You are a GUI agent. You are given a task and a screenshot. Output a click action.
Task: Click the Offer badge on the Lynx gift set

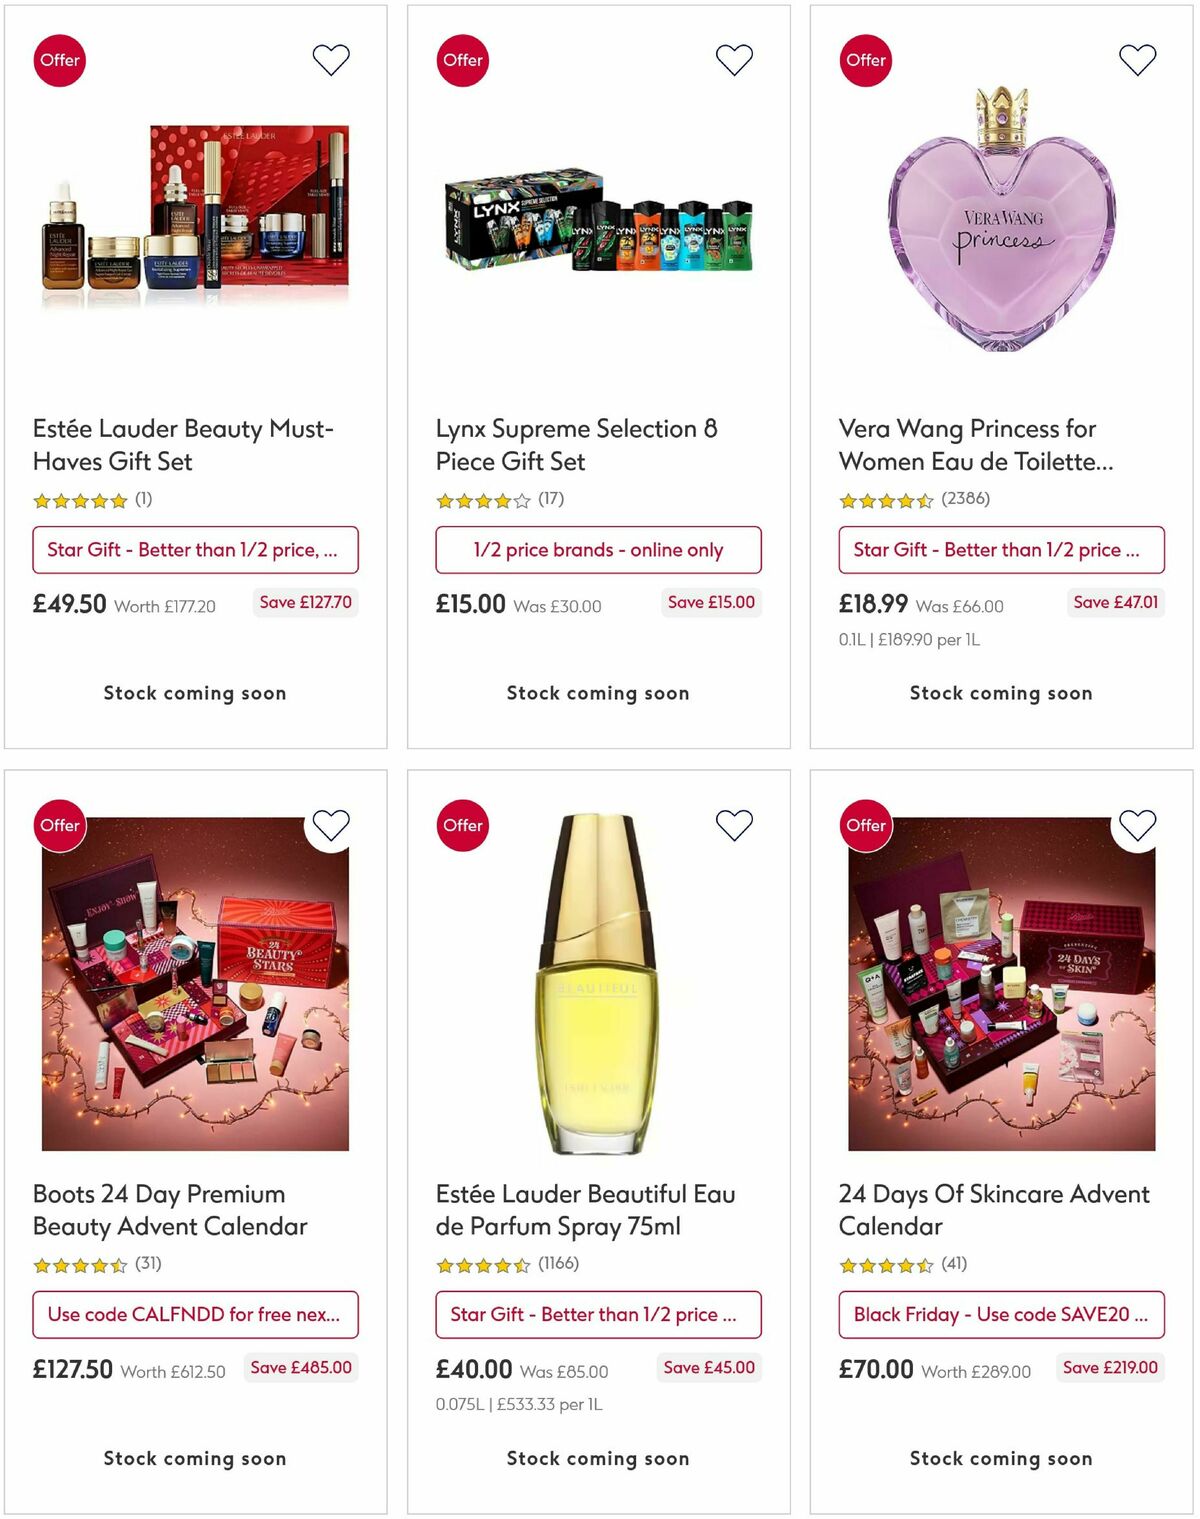click(x=462, y=60)
